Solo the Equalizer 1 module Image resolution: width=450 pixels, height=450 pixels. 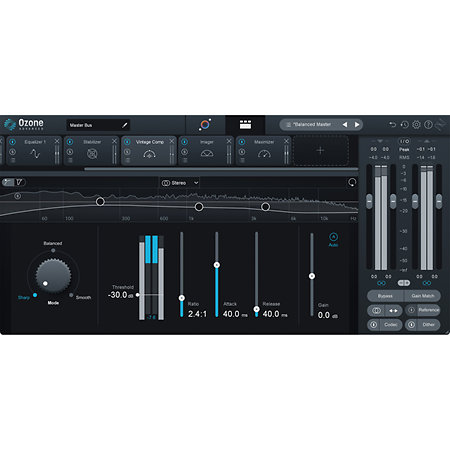pyautogui.click(x=12, y=152)
